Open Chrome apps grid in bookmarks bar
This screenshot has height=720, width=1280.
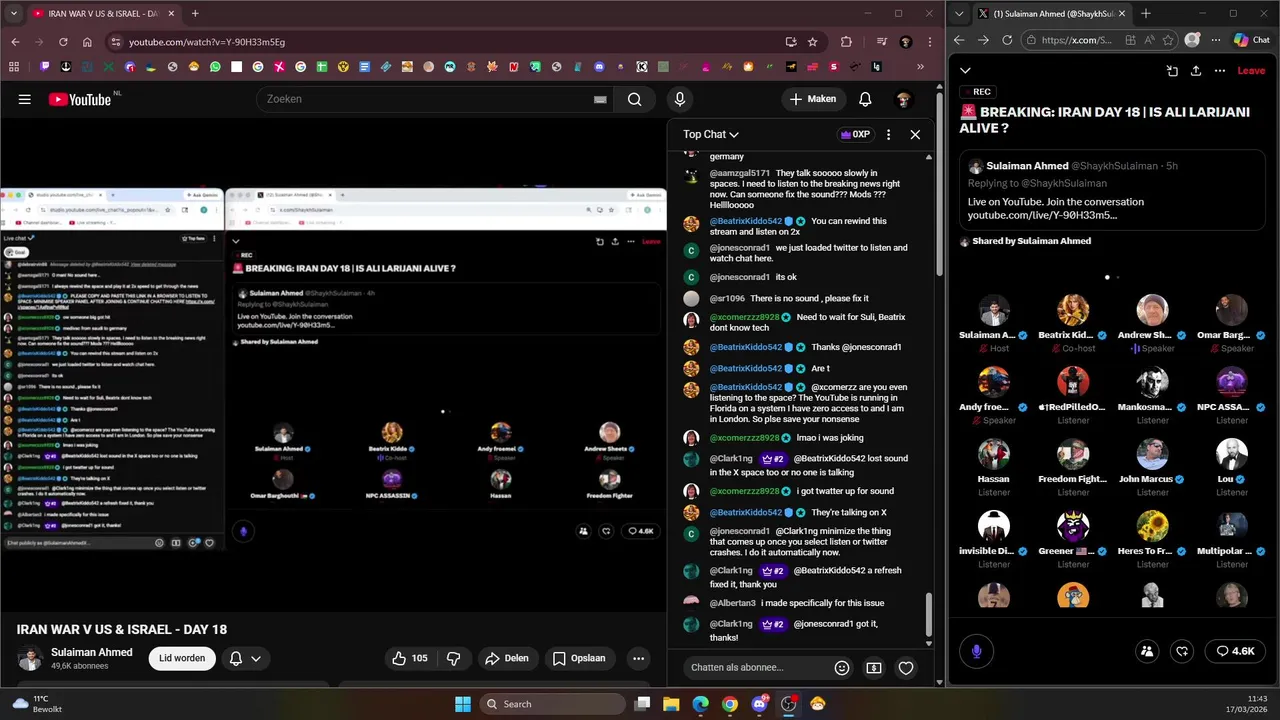pos(14,67)
